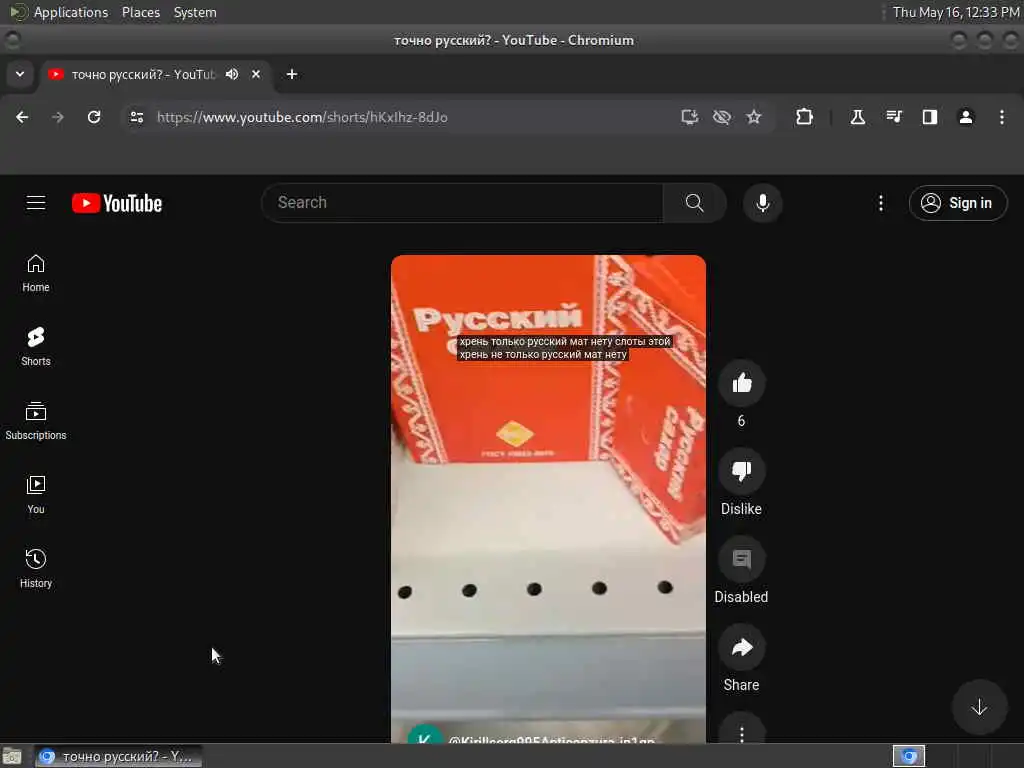The width and height of the screenshot is (1024, 768).
Task: View site information icon in address bar
Action: tap(136, 117)
